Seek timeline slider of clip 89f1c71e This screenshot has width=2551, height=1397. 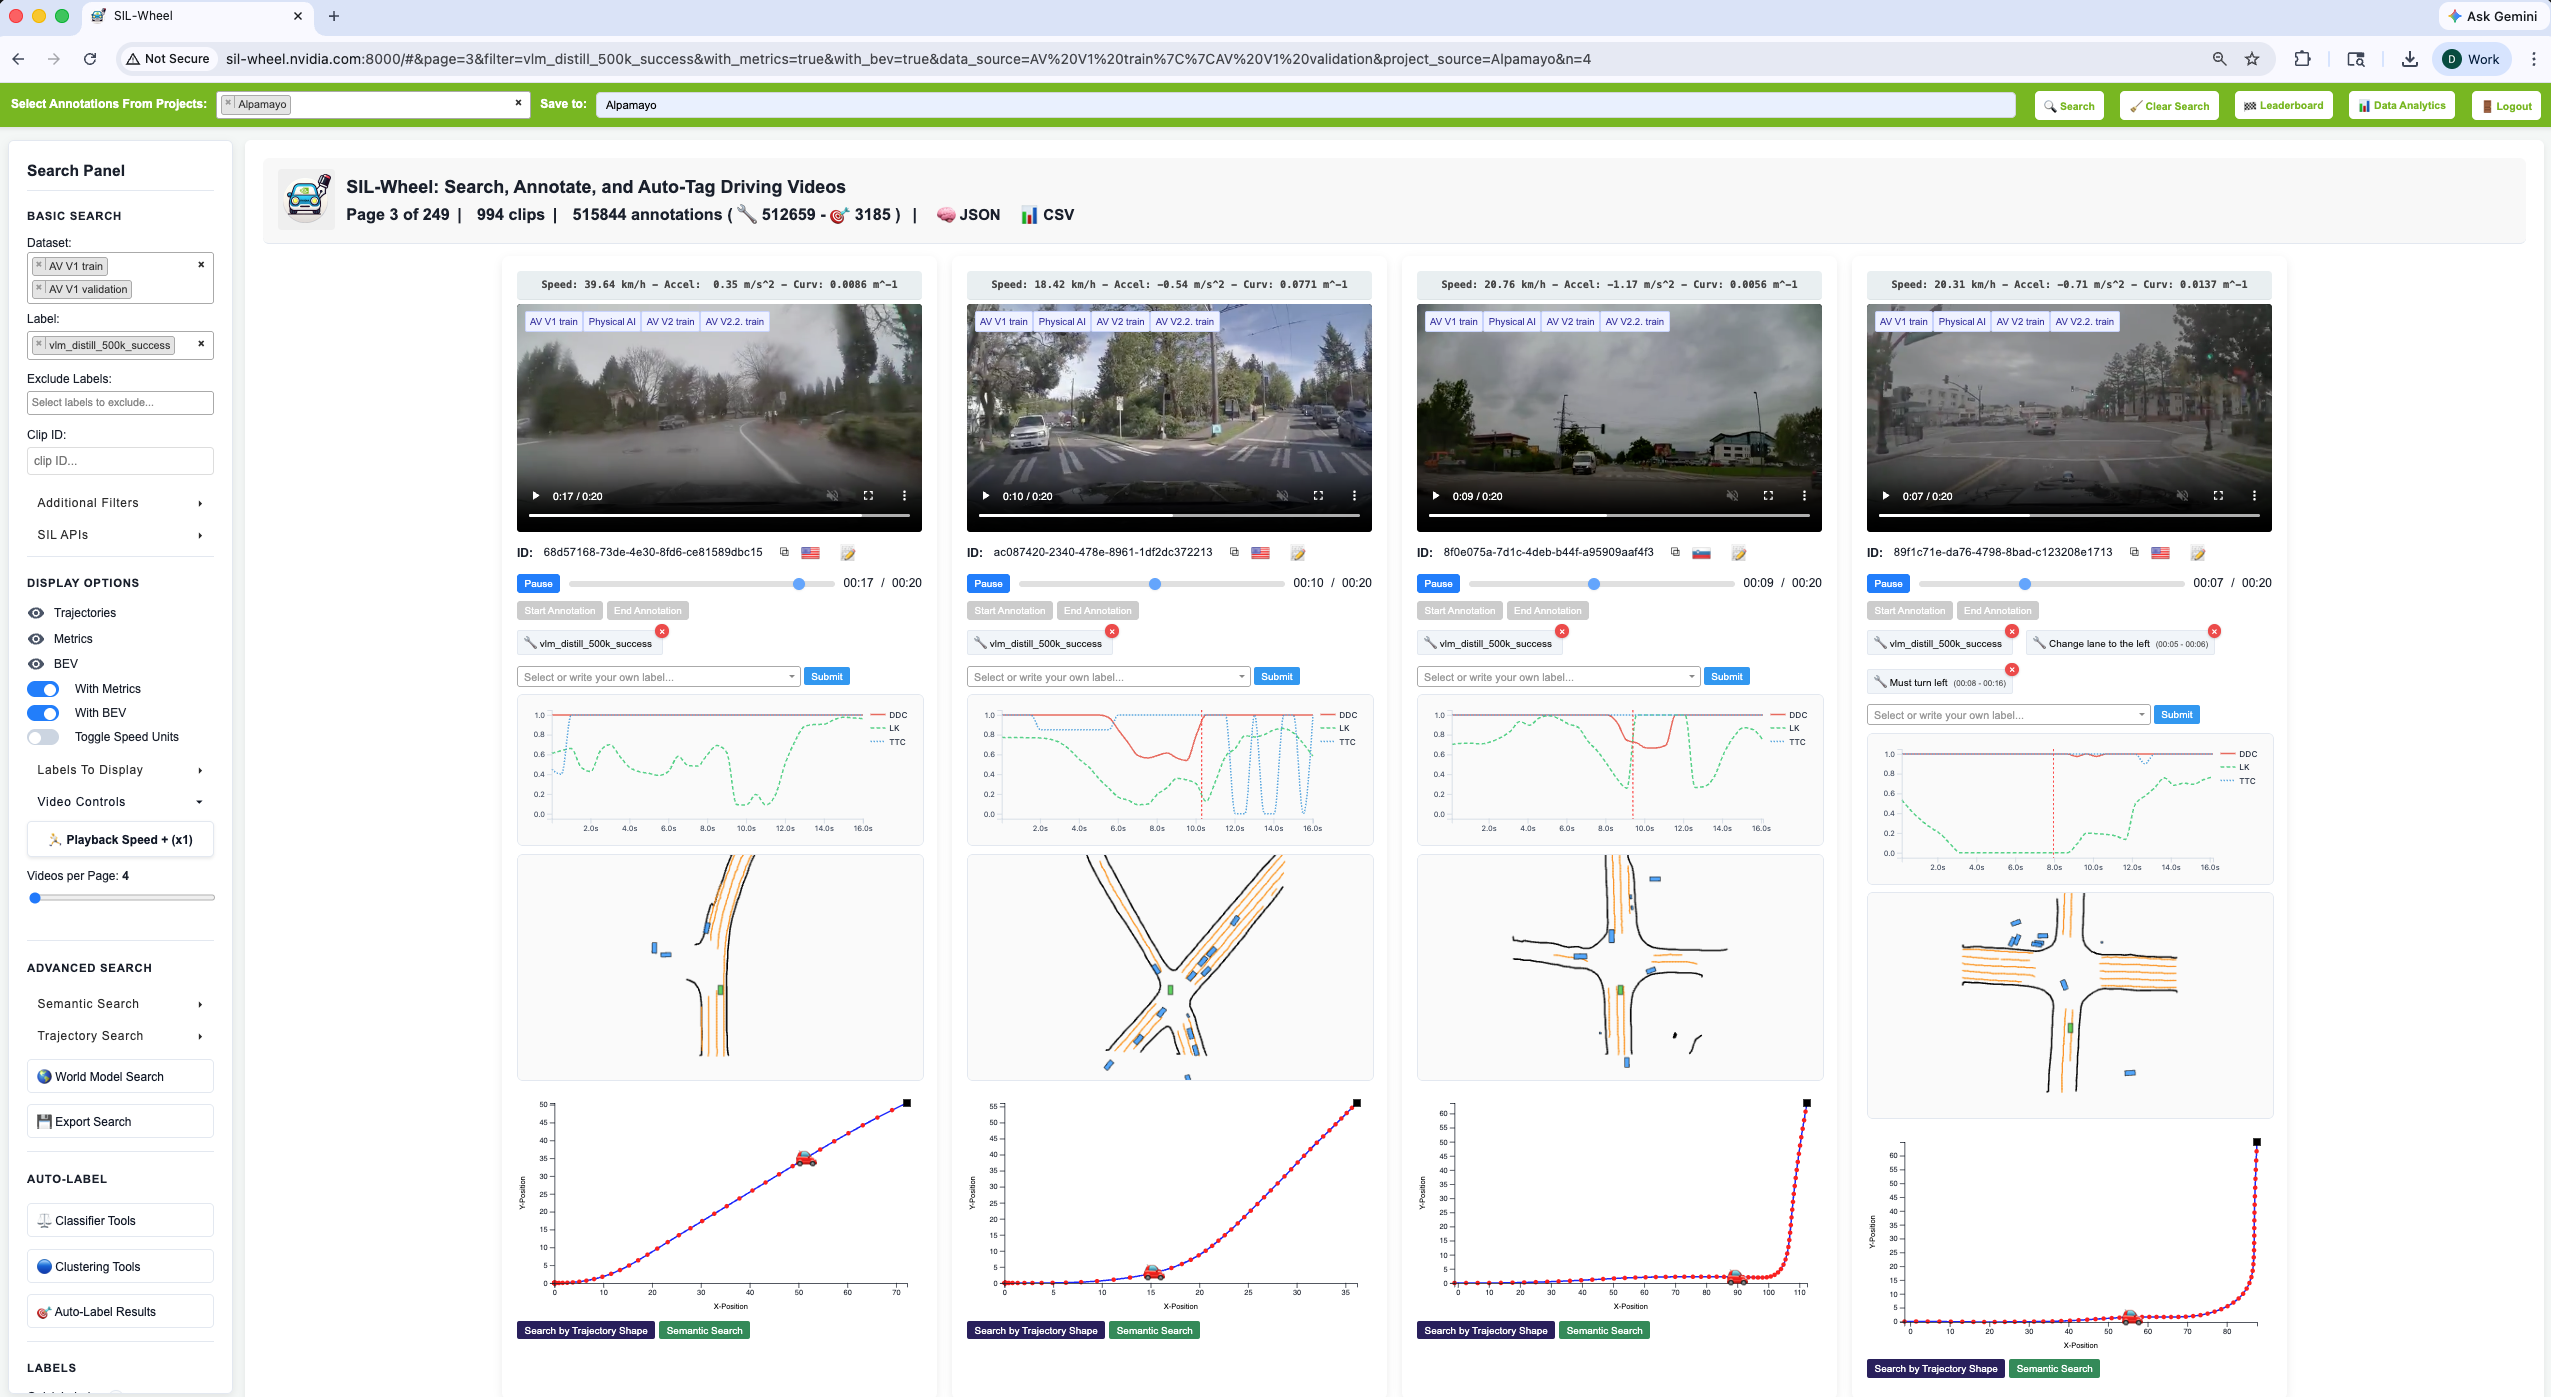pyautogui.click(x=2051, y=584)
